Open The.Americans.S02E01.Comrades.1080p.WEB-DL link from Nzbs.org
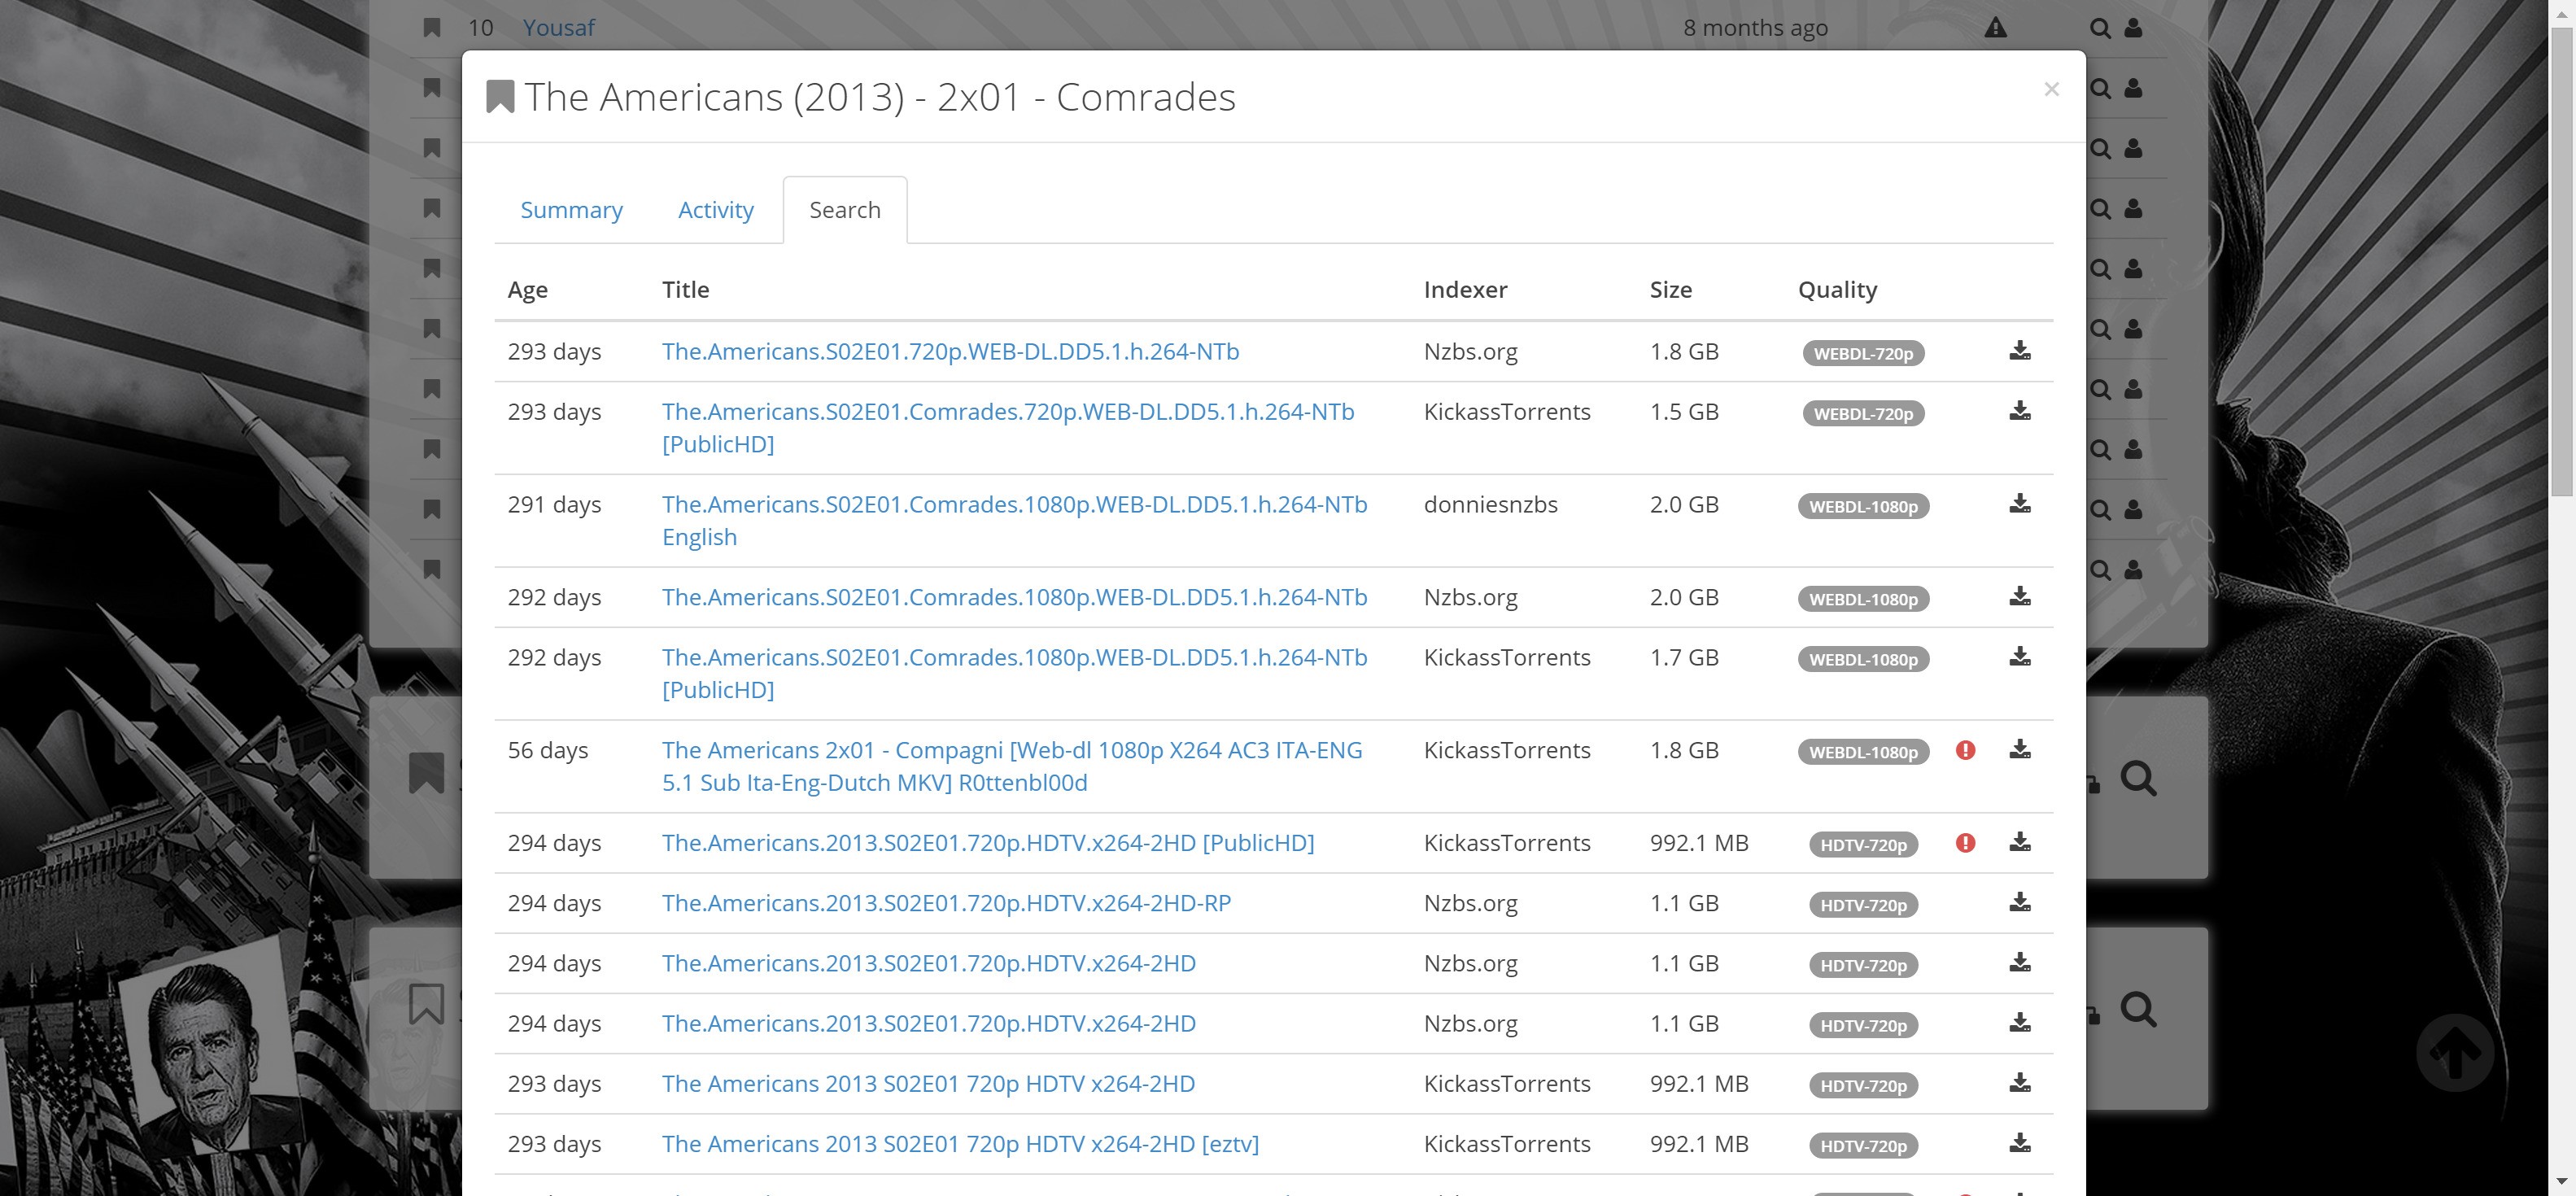Screen dimensions: 2576x1196 [x=1013, y=597]
